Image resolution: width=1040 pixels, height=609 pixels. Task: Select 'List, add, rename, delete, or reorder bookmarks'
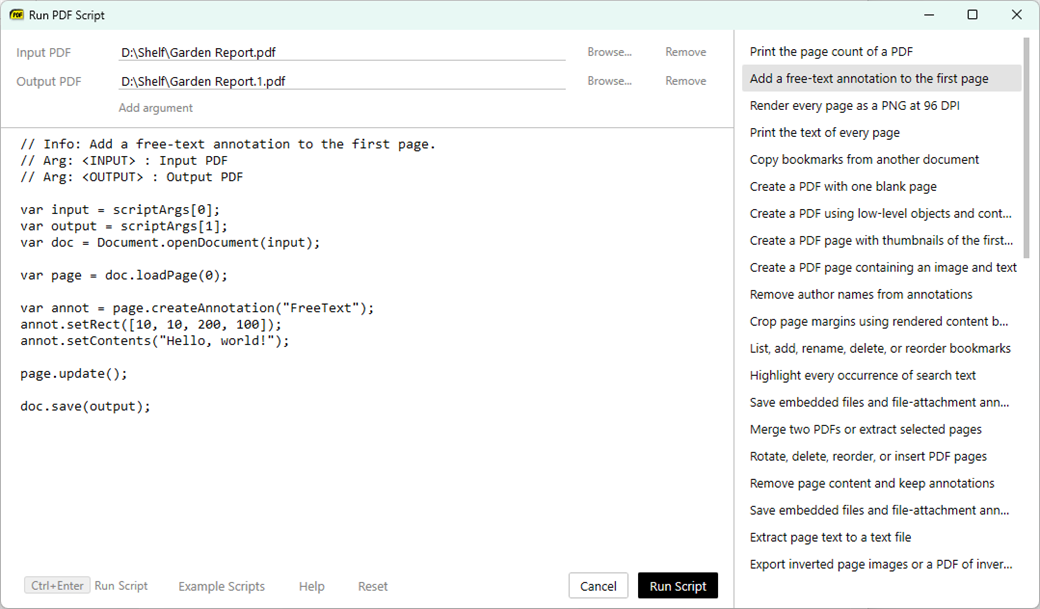pyautogui.click(x=881, y=349)
